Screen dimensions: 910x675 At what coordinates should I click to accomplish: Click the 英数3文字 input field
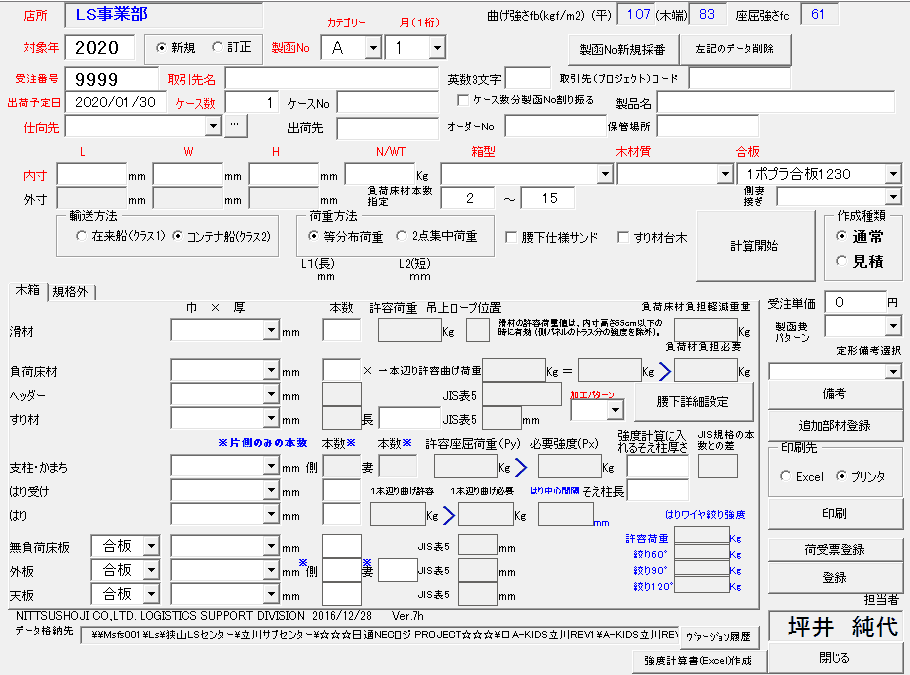528,78
